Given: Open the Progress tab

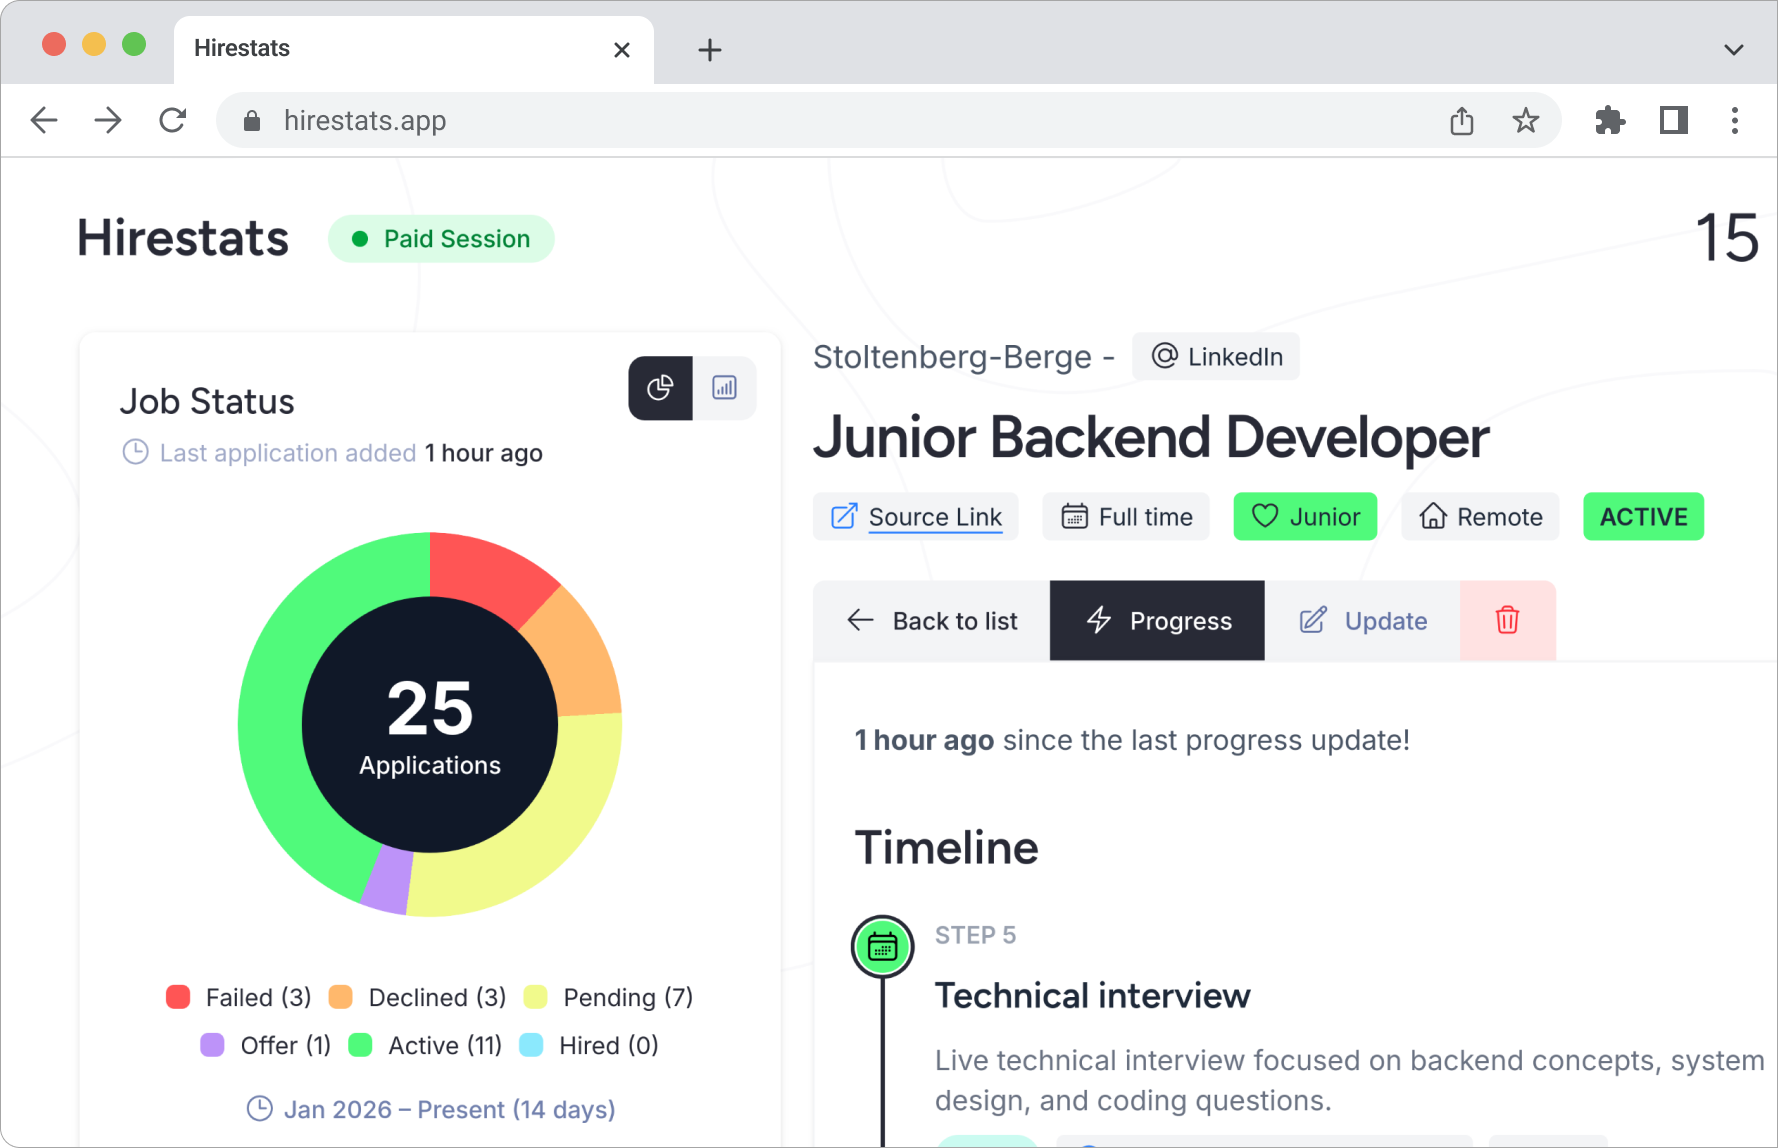Looking at the screenshot, I should [1157, 621].
